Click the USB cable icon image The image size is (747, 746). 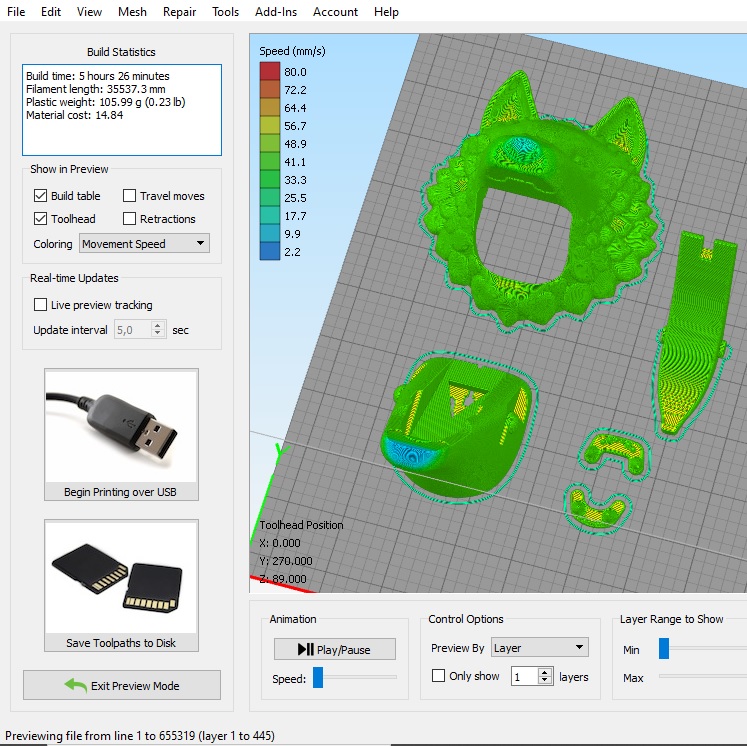(x=121, y=426)
